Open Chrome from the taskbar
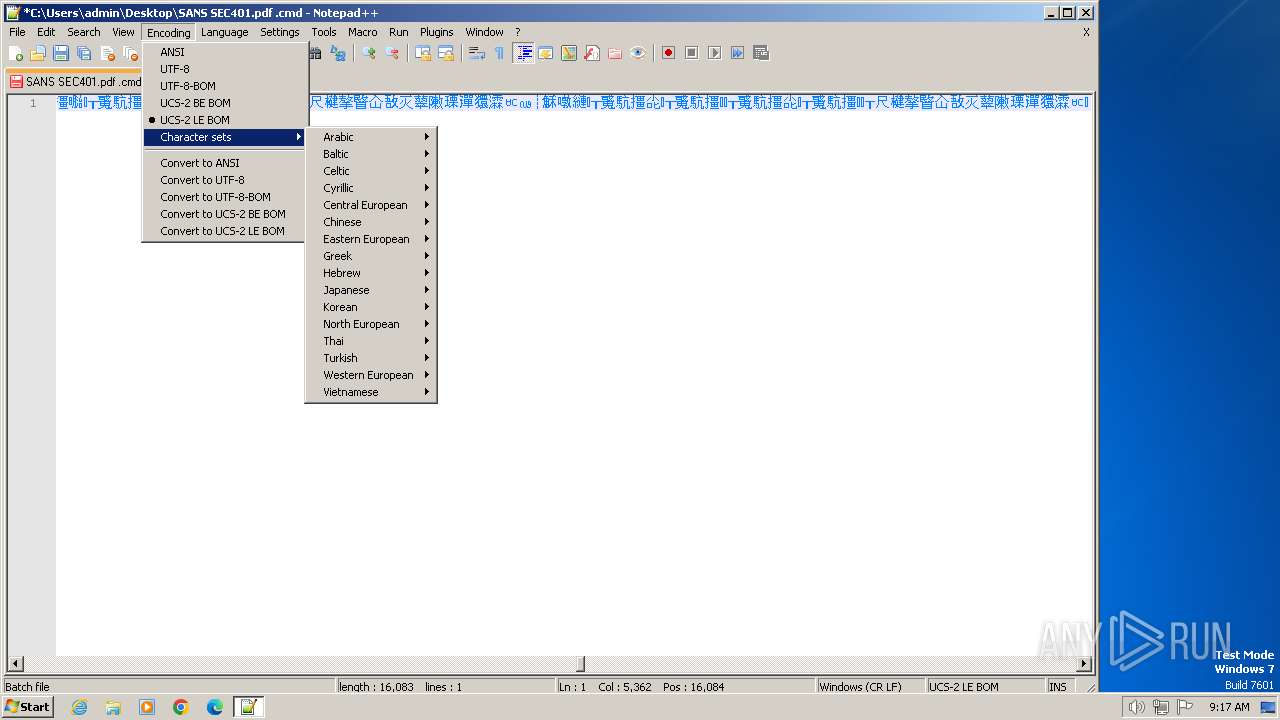 (x=181, y=707)
